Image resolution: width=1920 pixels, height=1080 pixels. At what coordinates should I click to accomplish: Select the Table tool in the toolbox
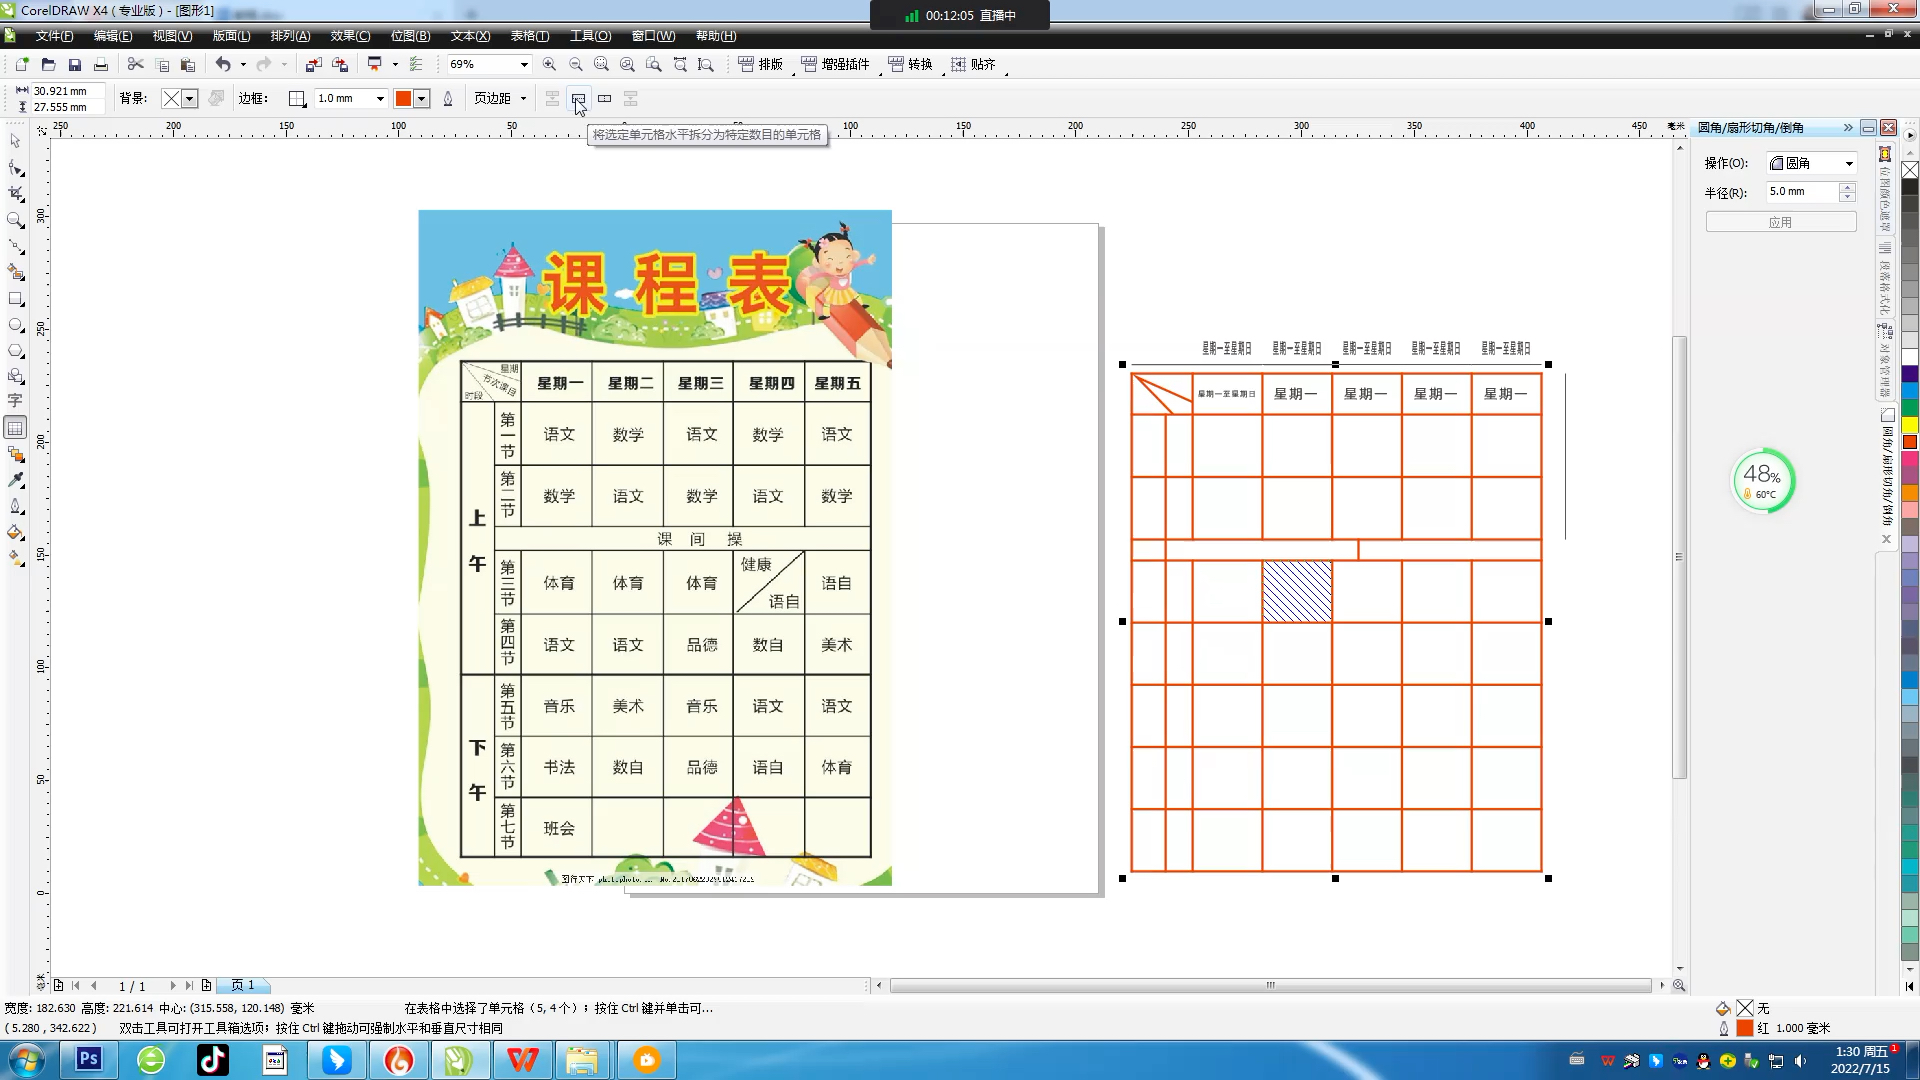[x=15, y=428]
